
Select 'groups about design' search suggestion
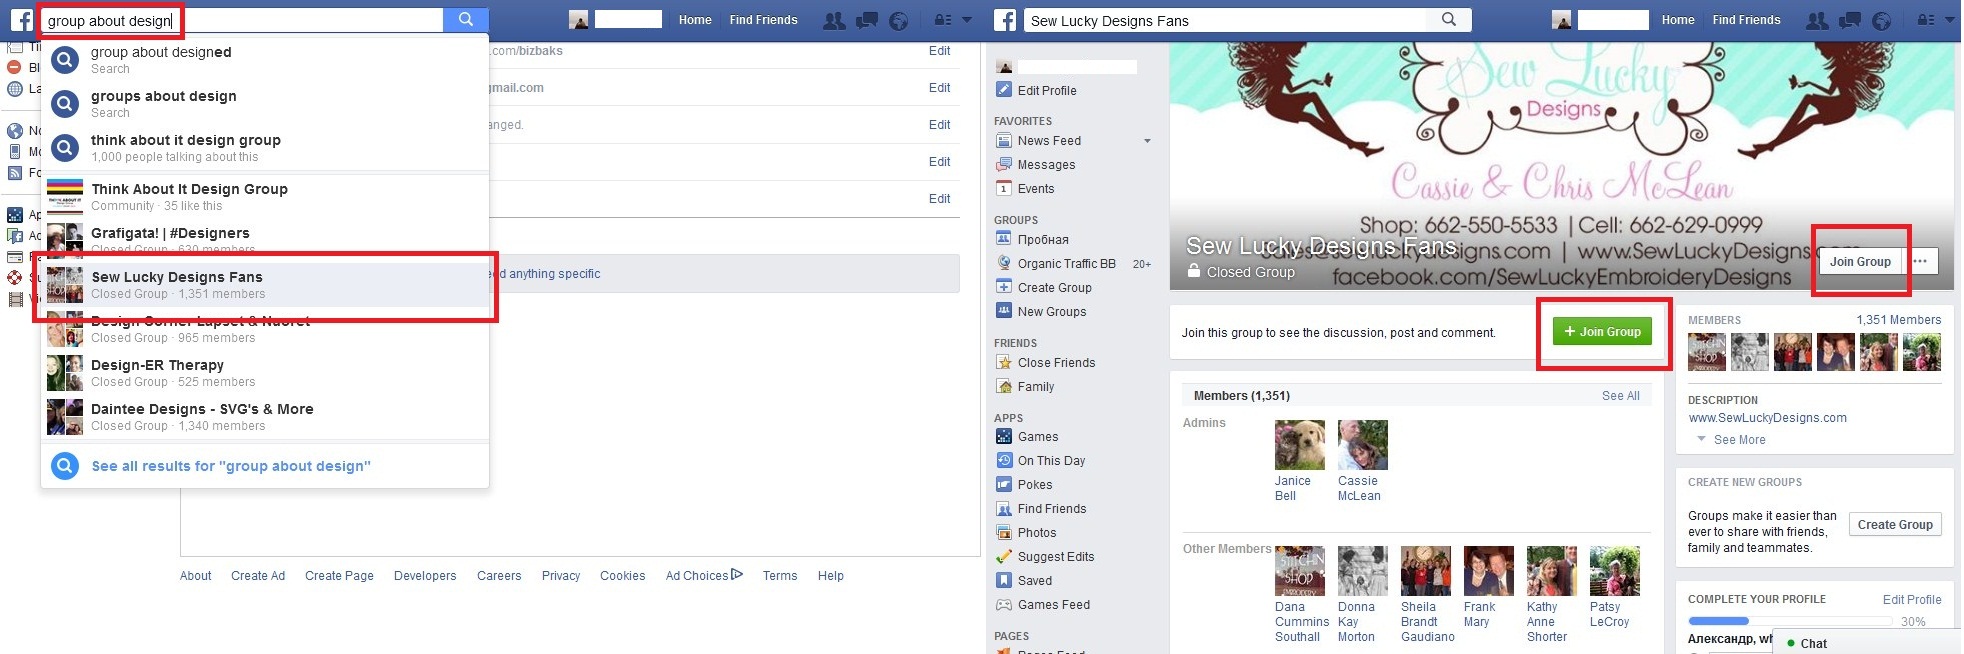[x=266, y=103]
